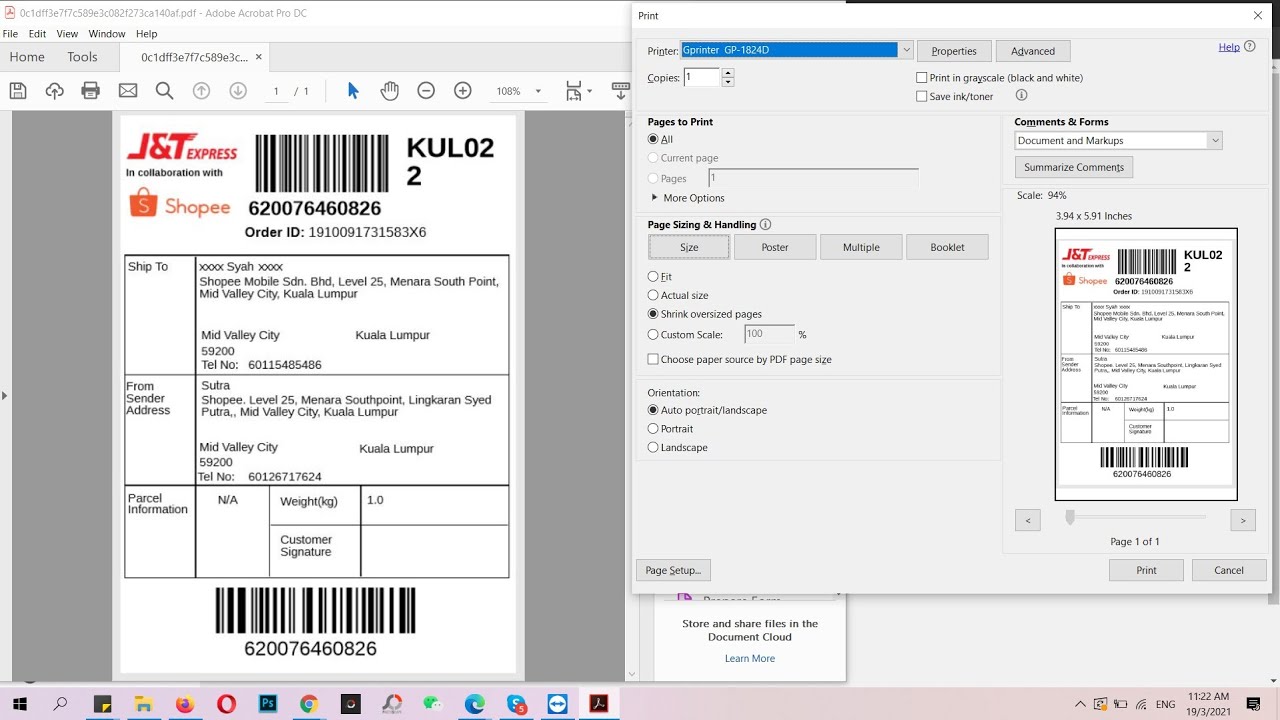Image resolution: width=1280 pixels, height=720 pixels.
Task: Open Google Chrome from the taskbar
Action: click(308, 704)
